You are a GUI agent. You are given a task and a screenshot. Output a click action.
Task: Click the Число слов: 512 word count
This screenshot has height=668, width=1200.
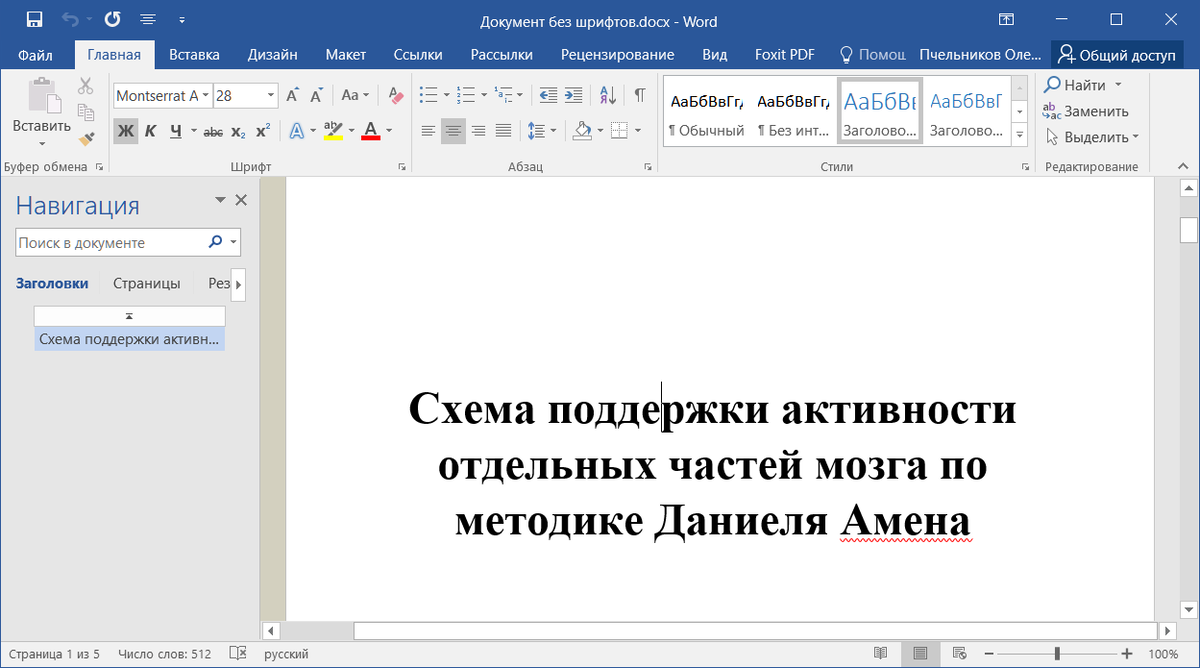(x=165, y=654)
